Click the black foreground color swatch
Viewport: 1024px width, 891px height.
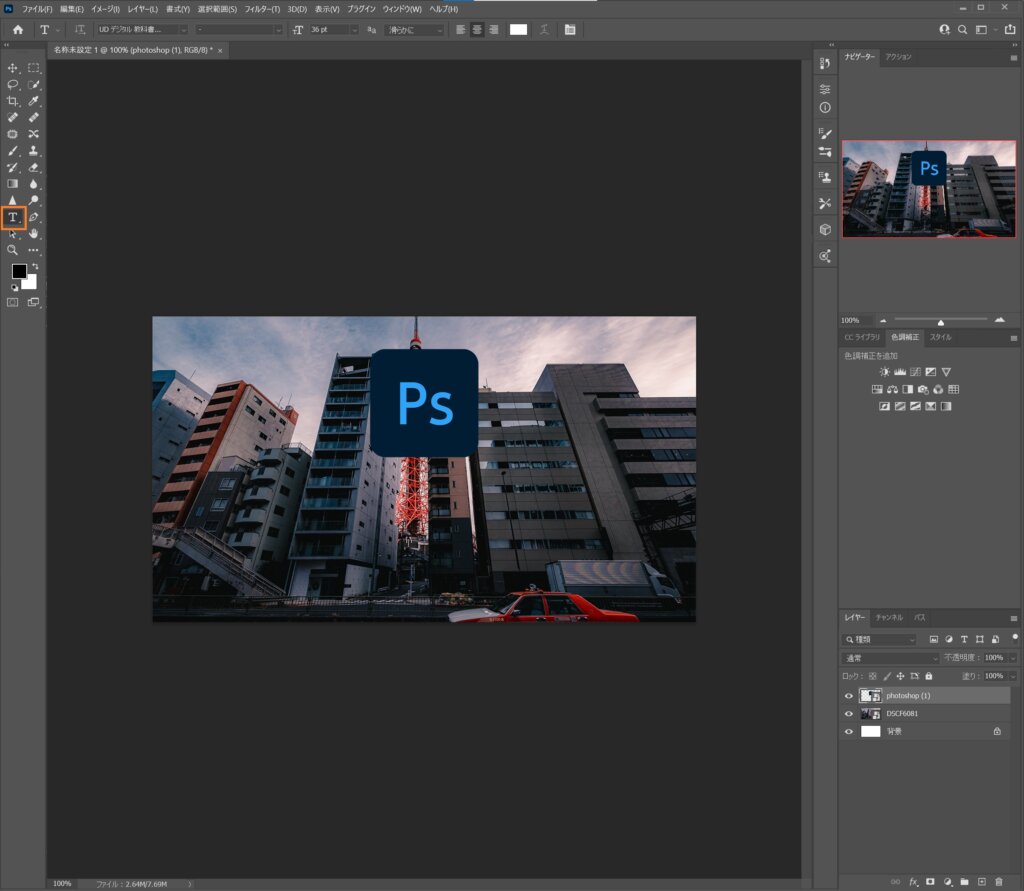(x=19, y=271)
